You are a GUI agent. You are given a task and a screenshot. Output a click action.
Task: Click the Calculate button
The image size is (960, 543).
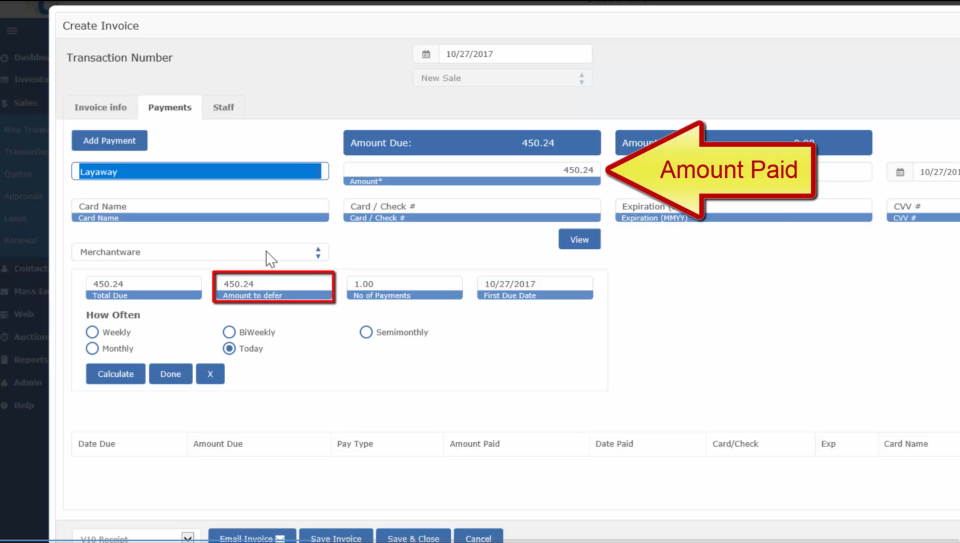(116, 374)
